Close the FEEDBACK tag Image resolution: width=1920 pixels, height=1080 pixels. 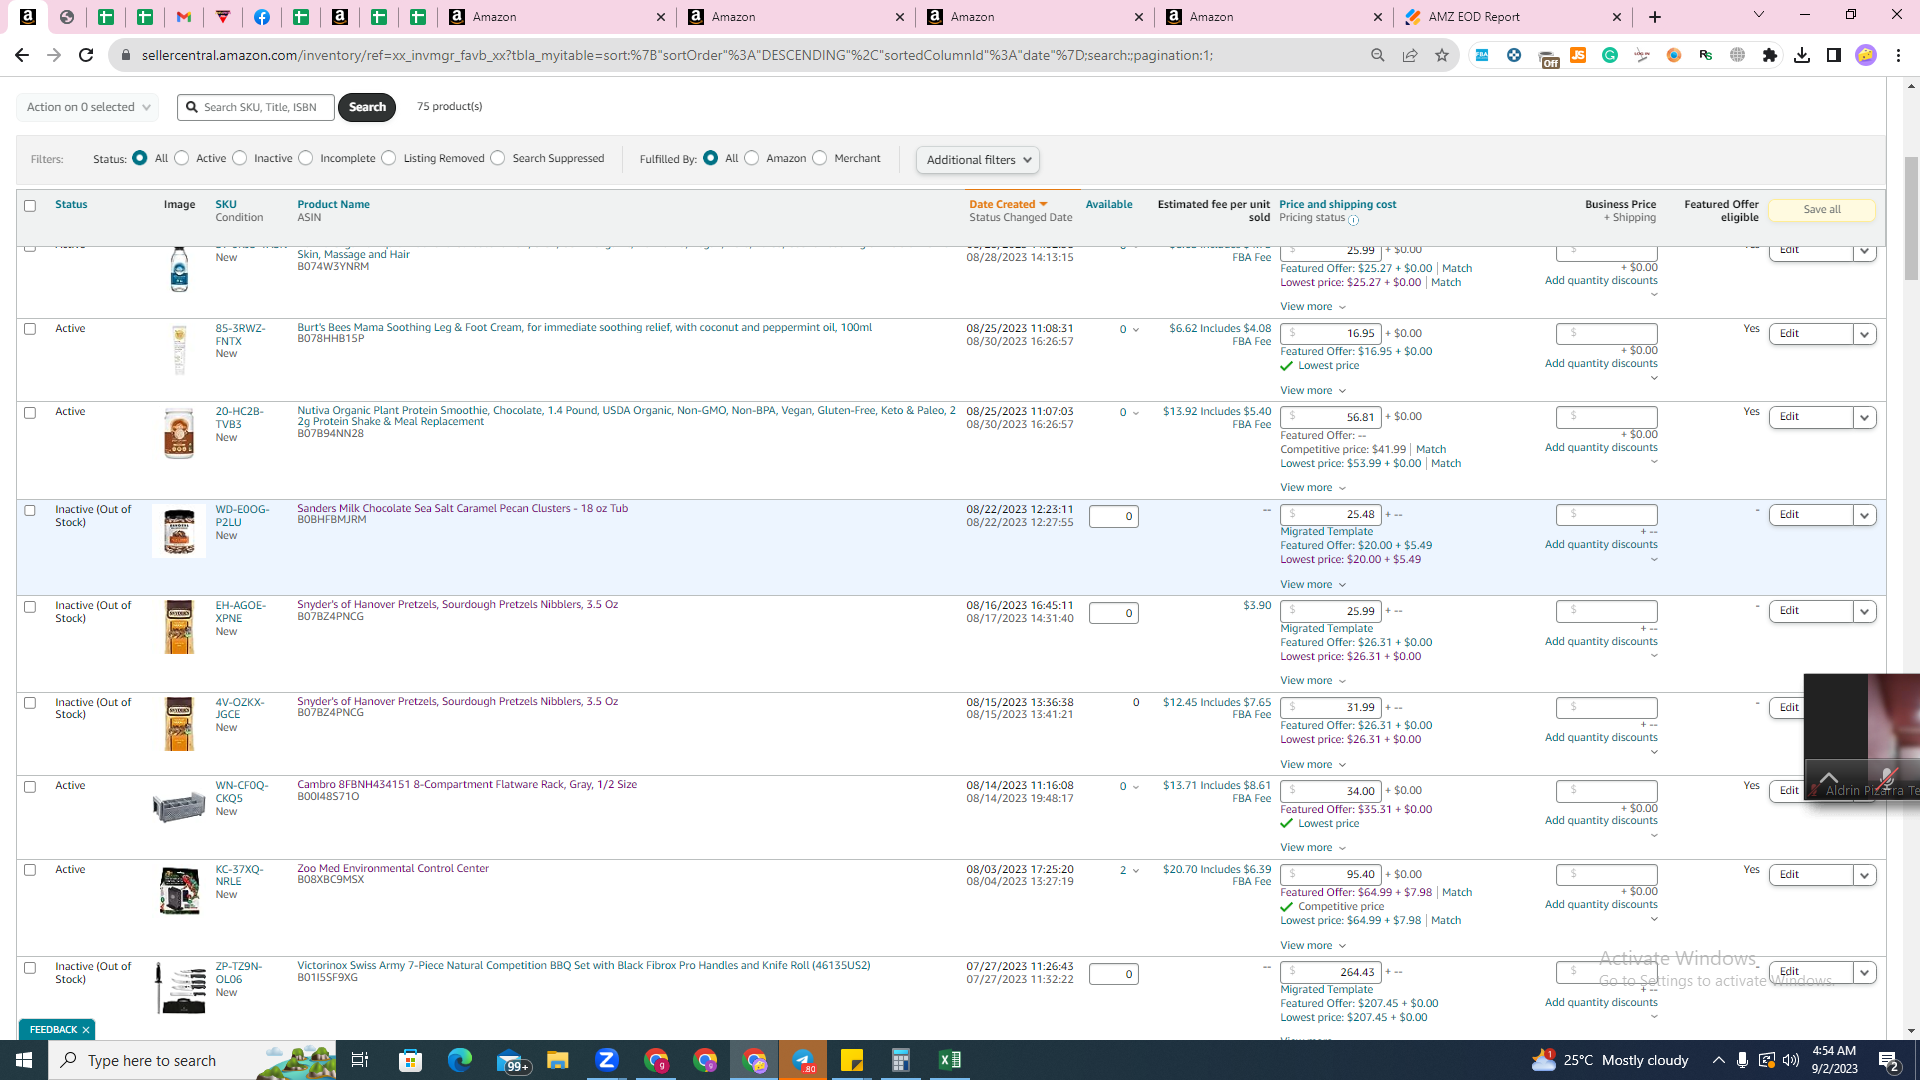86,1030
